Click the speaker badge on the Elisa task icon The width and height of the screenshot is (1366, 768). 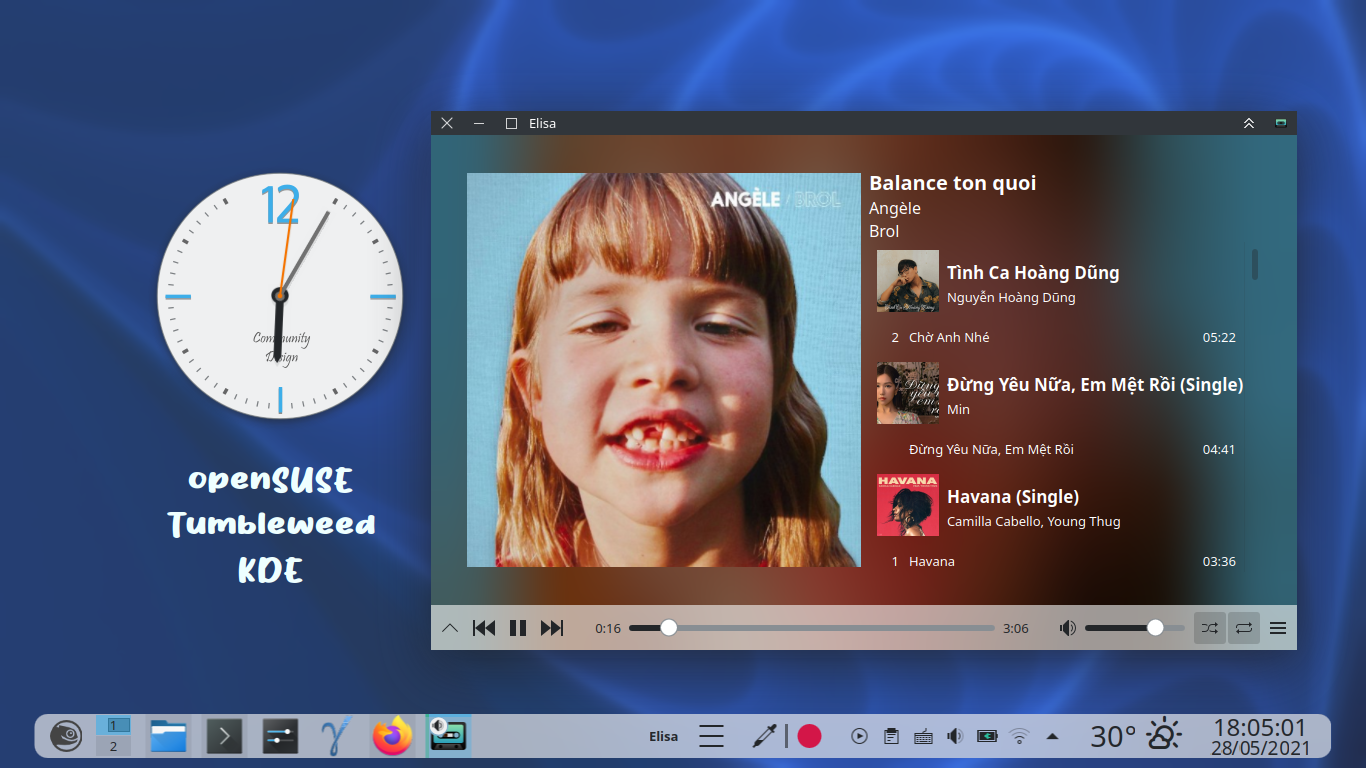point(438,725)
